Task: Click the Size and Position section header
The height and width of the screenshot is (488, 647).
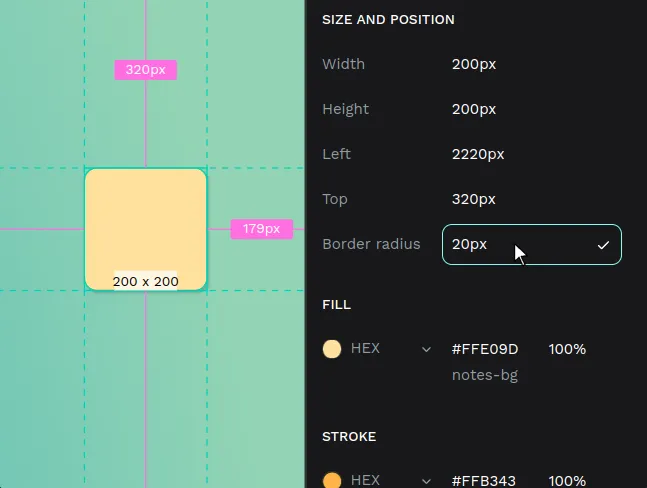Action: point(388,20)
